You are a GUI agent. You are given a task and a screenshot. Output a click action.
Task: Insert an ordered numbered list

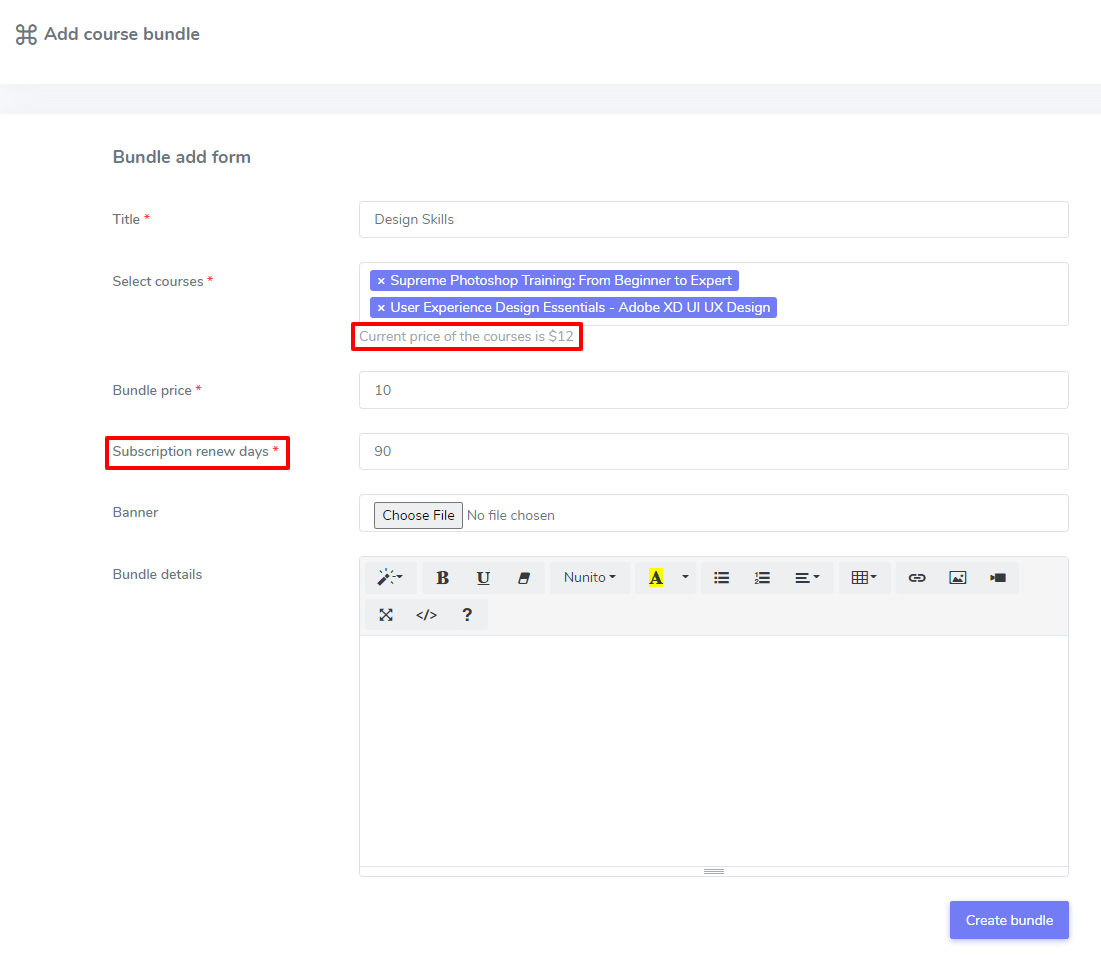tap(762, 578)
